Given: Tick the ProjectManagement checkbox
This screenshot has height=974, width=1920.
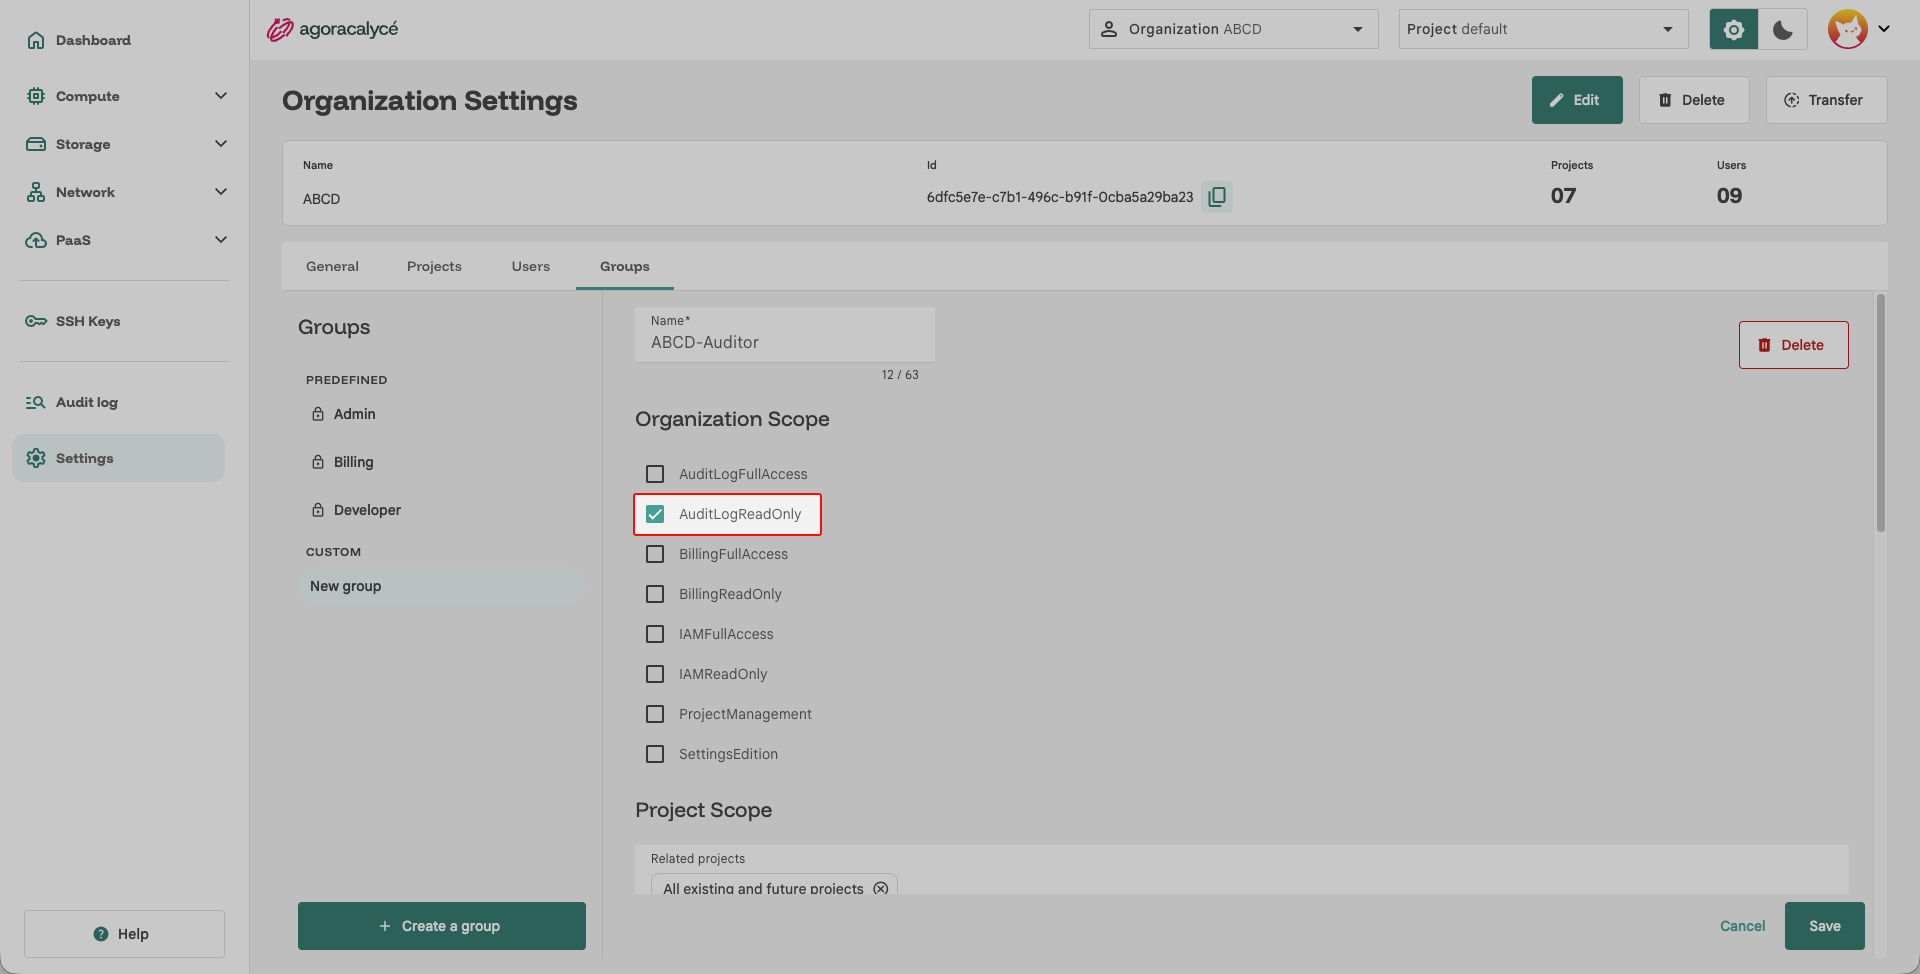Looking at the screenshot, I should [655, 714].
